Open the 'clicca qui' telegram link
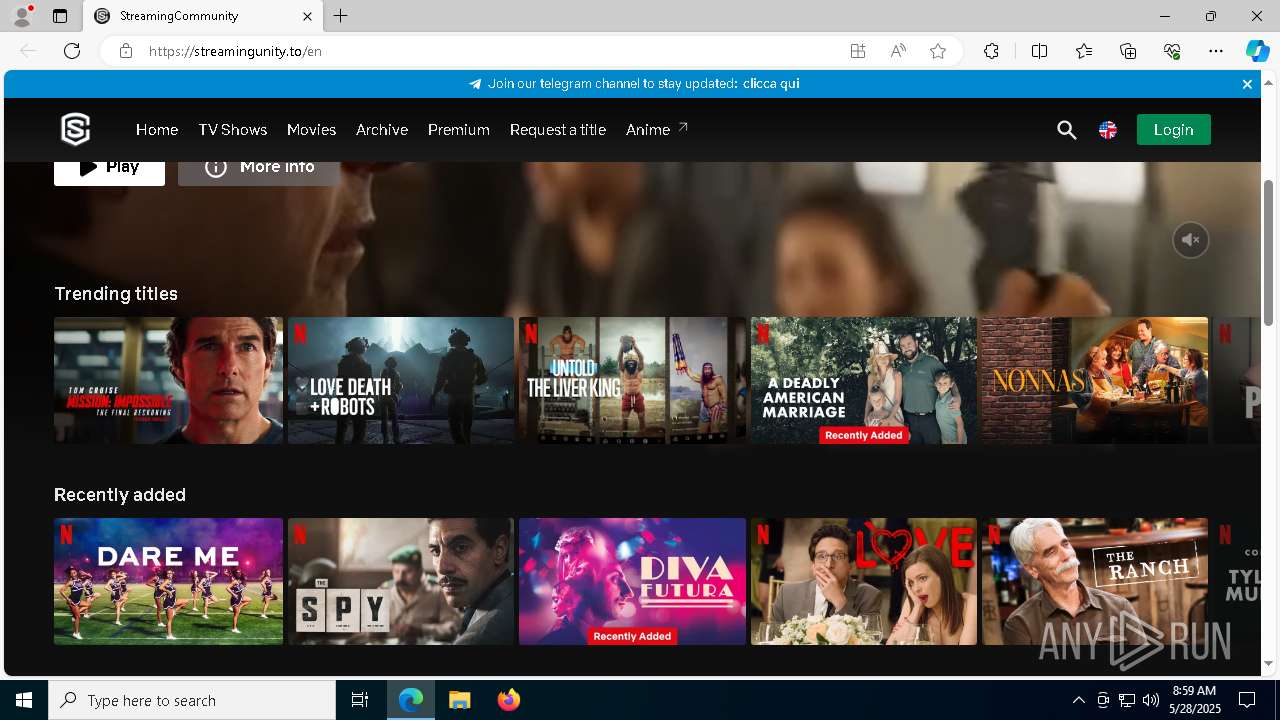The height and width of the screenshot is (720, 1280). click(771, 84)
